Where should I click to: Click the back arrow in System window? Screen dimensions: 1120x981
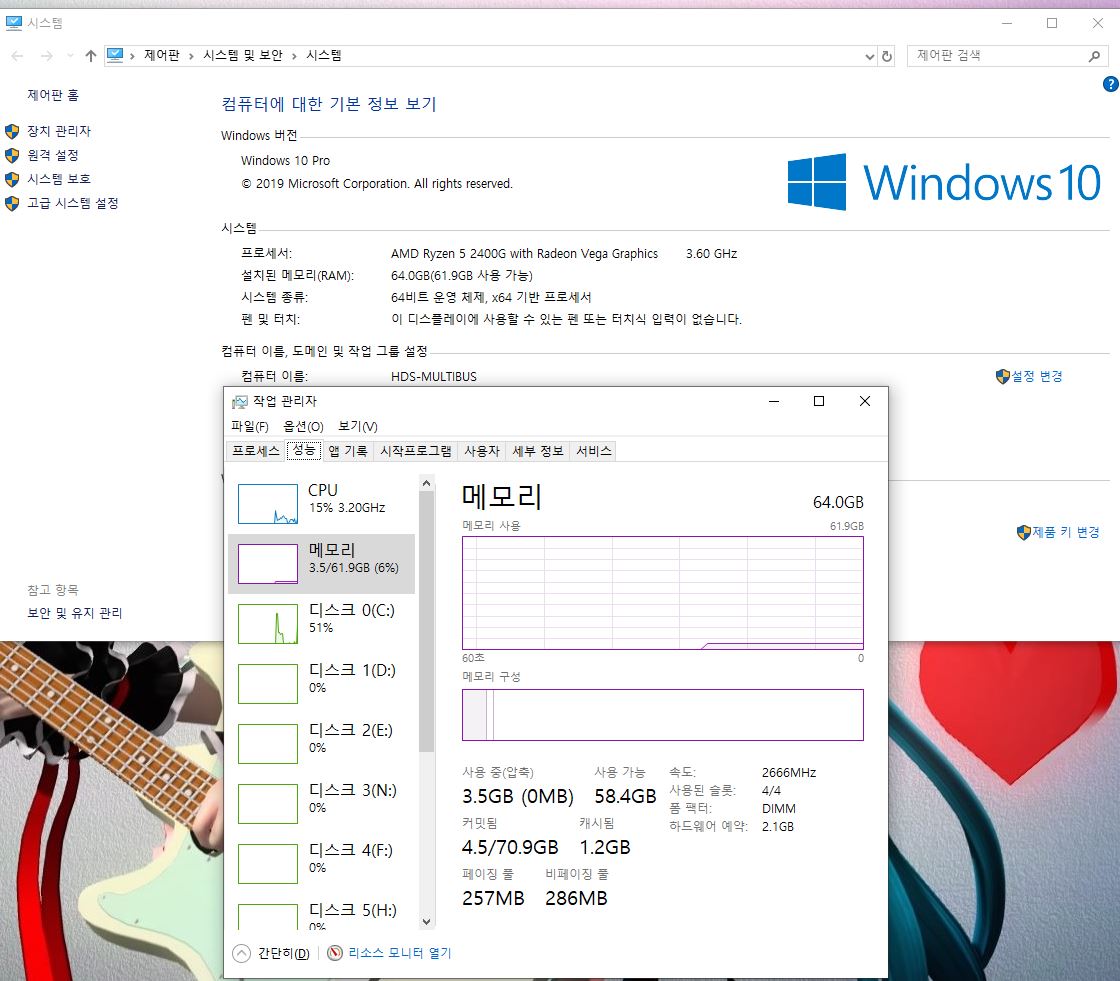pos(18,56)
